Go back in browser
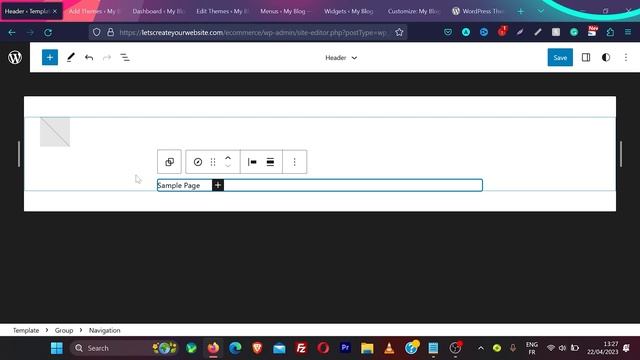 [x=12, y=32]
